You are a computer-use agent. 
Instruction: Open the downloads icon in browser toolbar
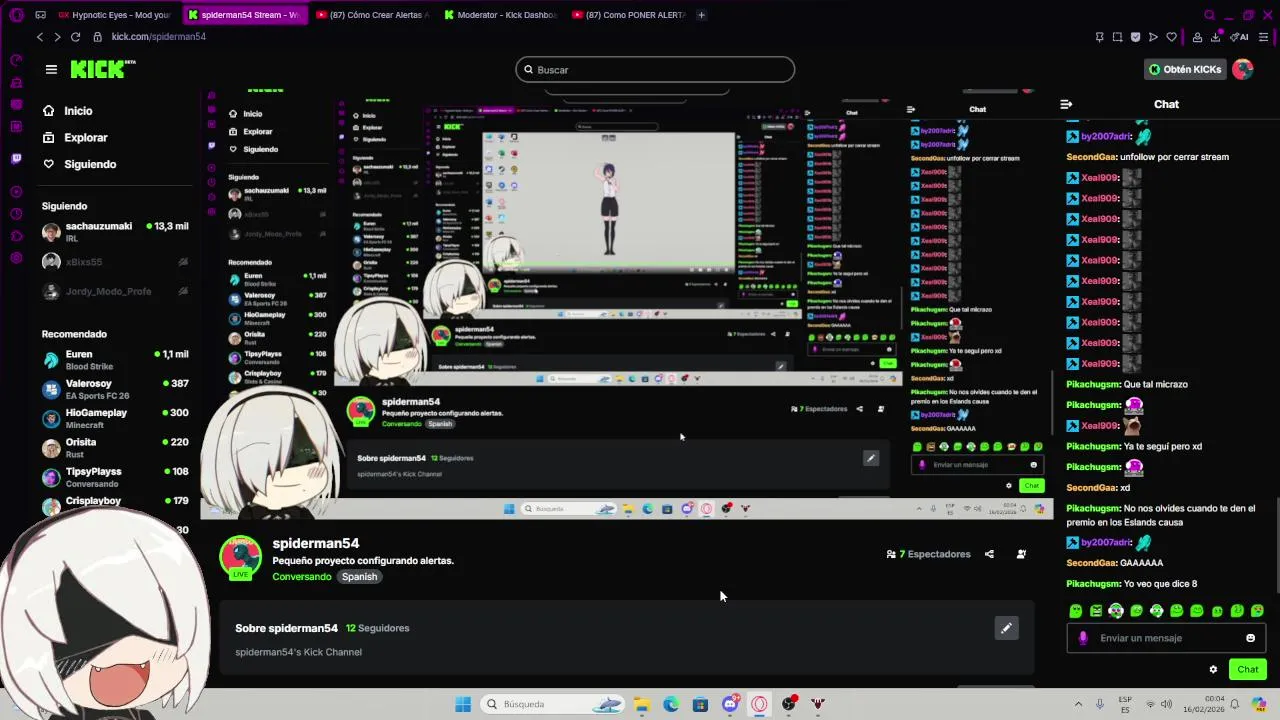click(1216, 37)
